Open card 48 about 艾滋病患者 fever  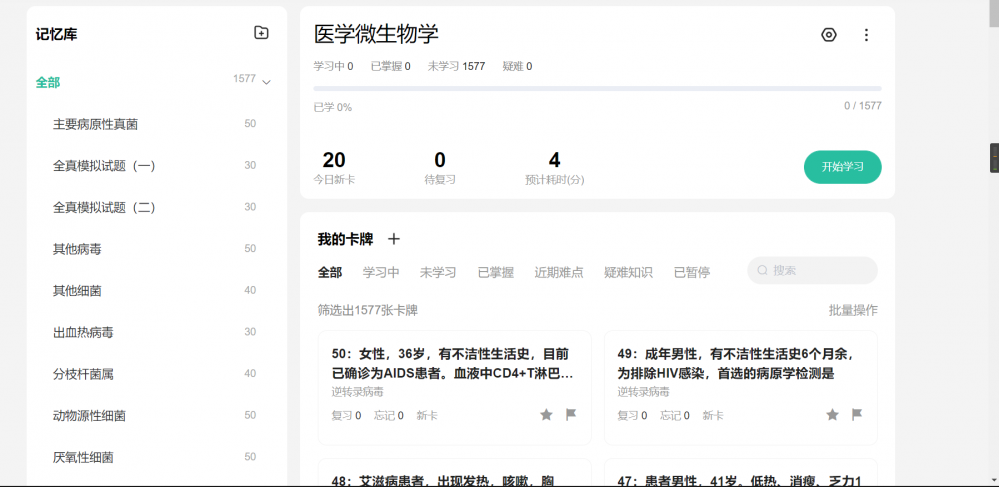[x=454, y=472]
